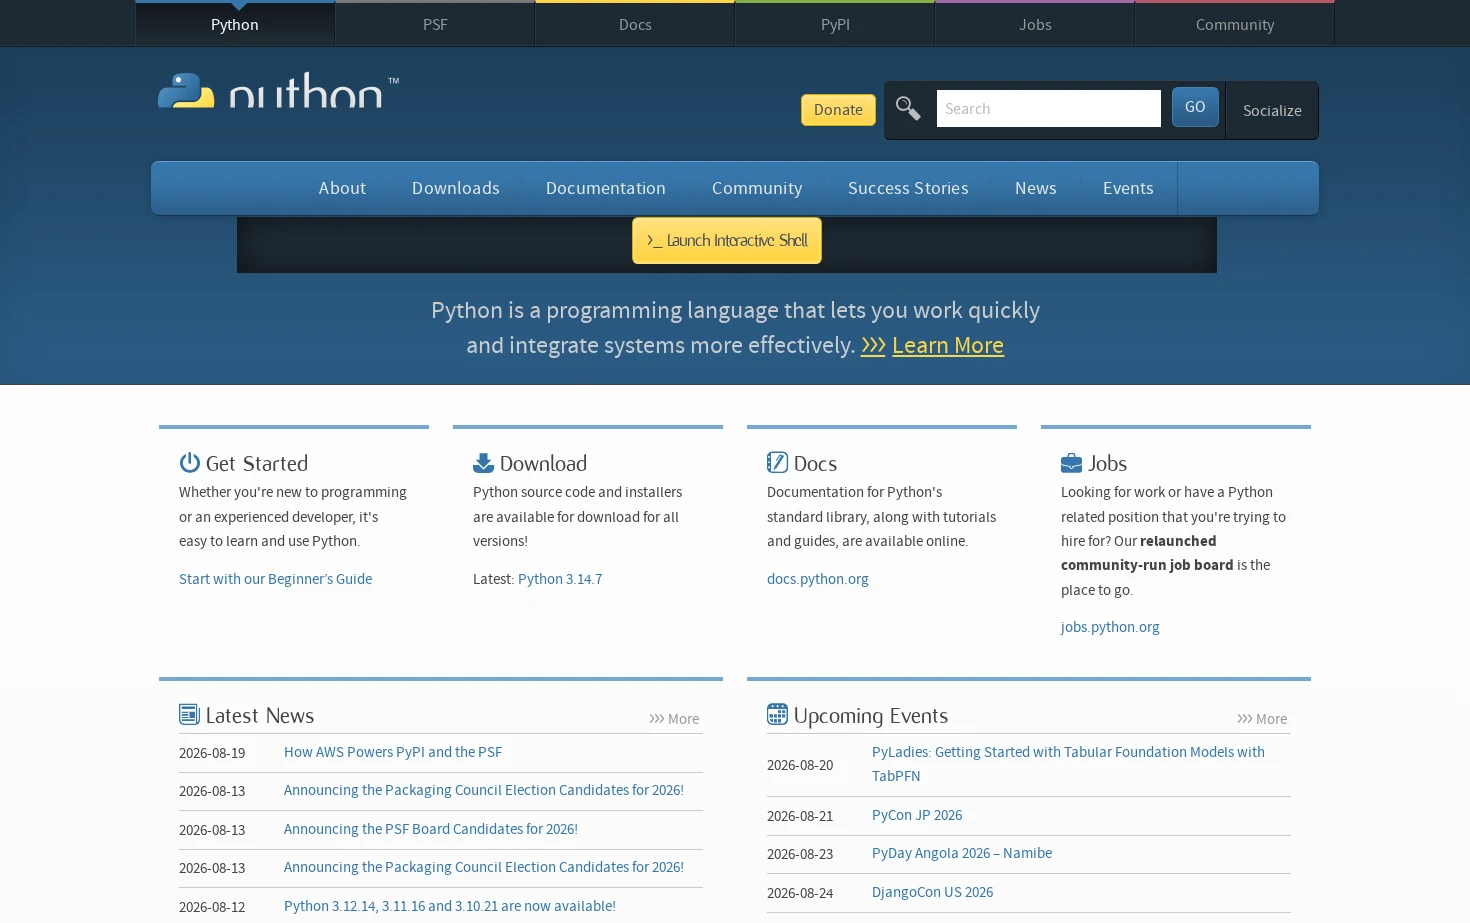This screenshot has height=923, width=1470.
Task: Read How AWS Powers PyPI and the PSF
Action: (x=393, y=752)
